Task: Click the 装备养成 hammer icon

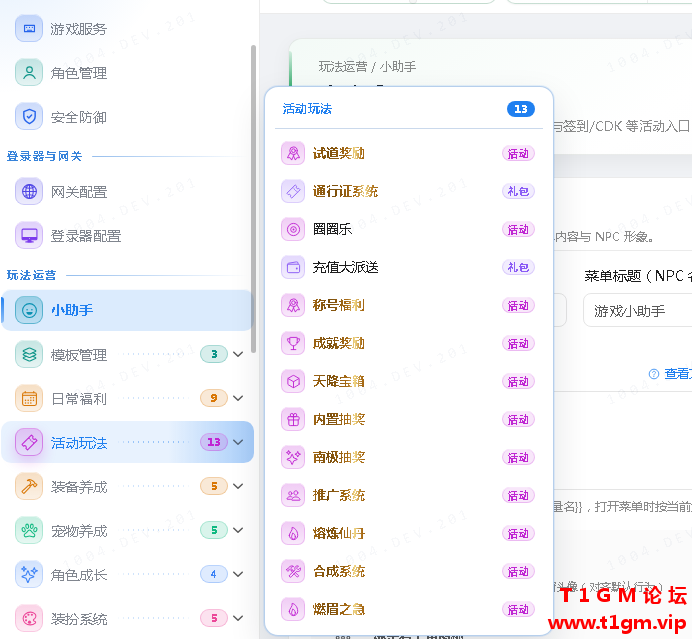Action: point(29,486)
